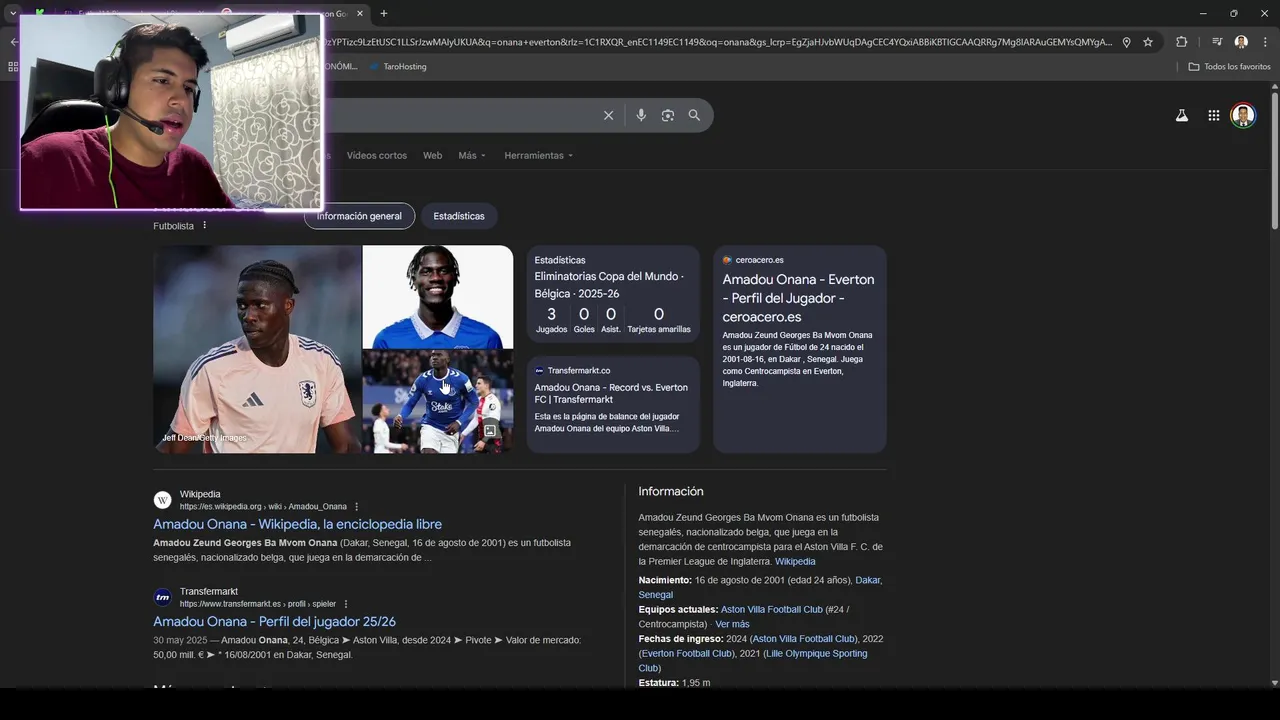The image size is (1280, 720).
Task: Expand the Herramientas dropdown
Action: [539, 155]
